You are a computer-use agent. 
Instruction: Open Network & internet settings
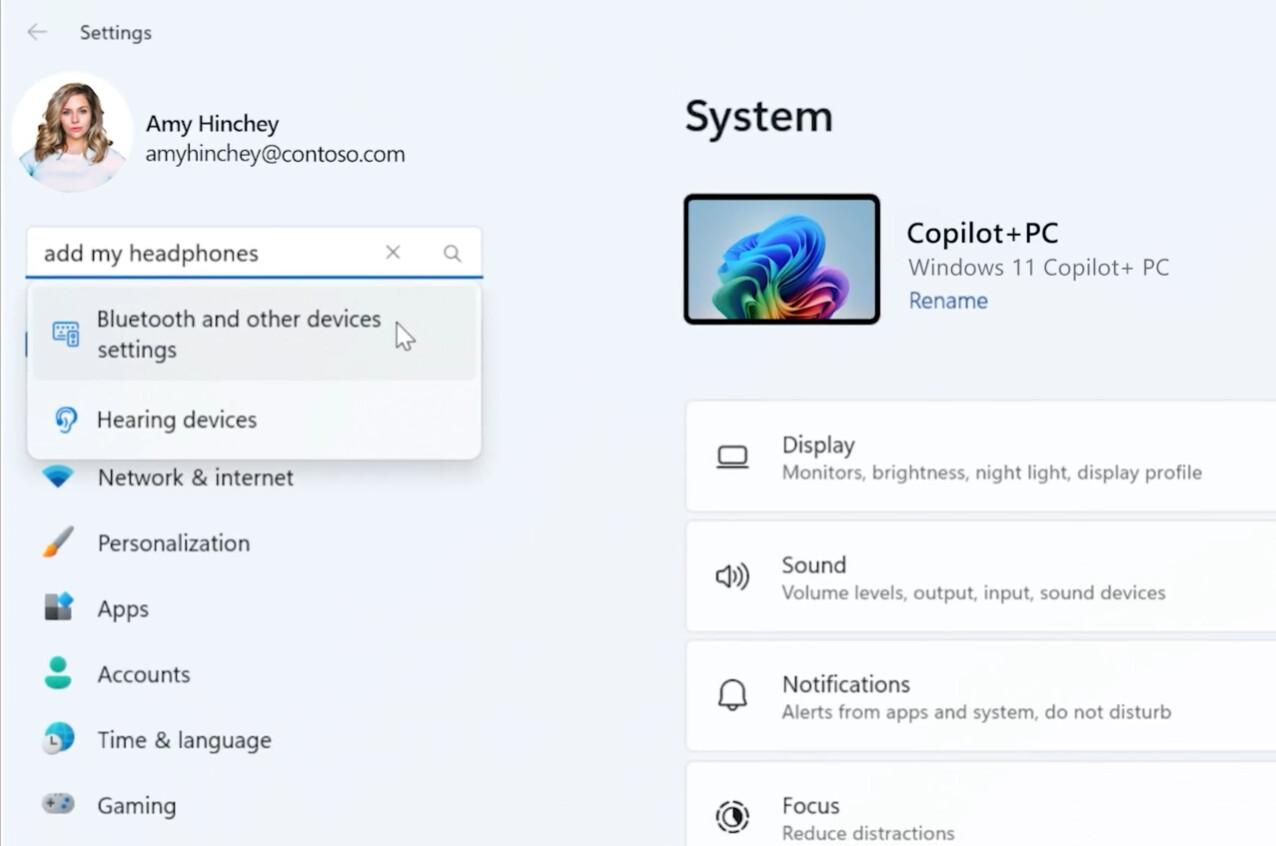coord(195,478)
